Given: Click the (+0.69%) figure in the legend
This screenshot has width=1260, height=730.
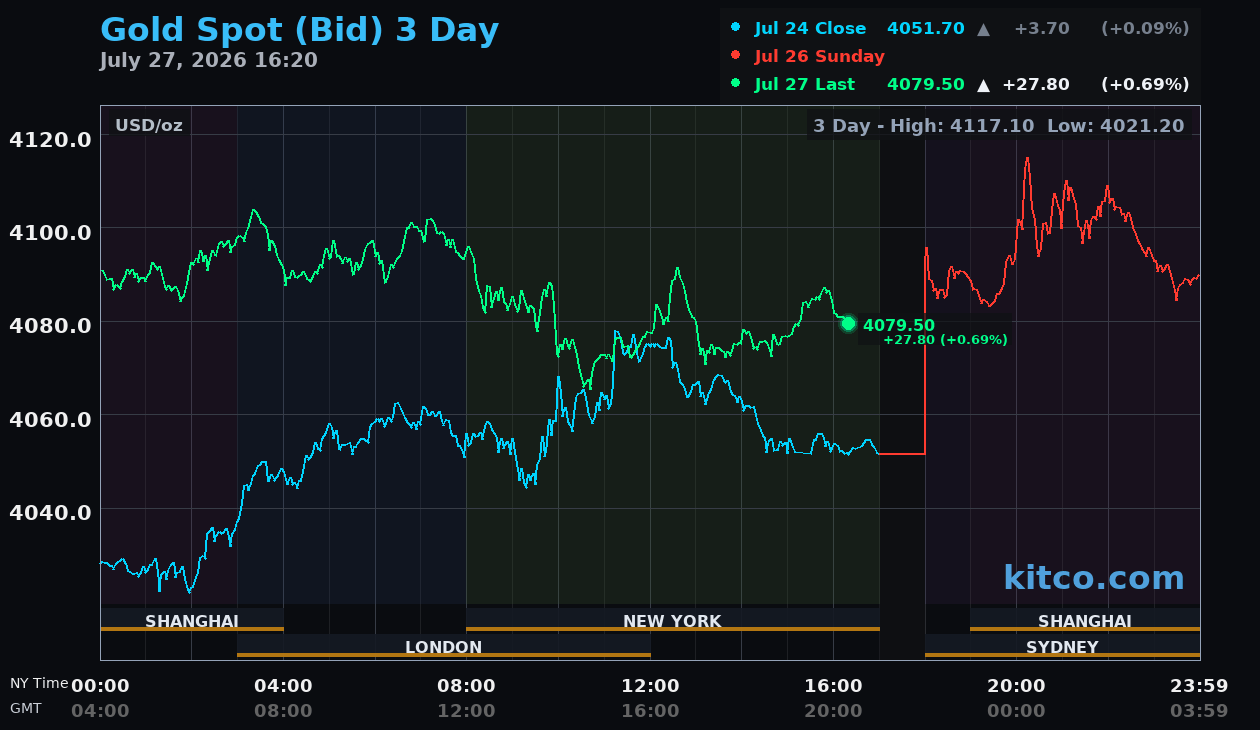Looking at the screenshot, I should pos(1145,84).
